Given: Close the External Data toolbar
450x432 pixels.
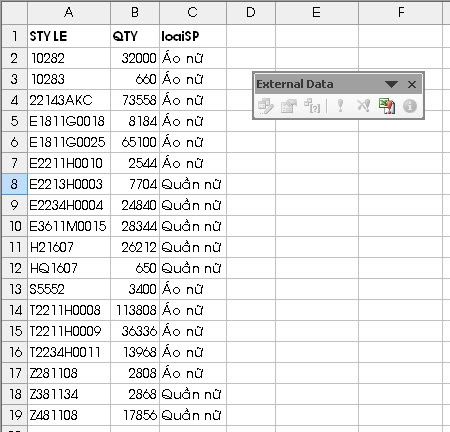Looking at the screenshot, I should 412,84.
